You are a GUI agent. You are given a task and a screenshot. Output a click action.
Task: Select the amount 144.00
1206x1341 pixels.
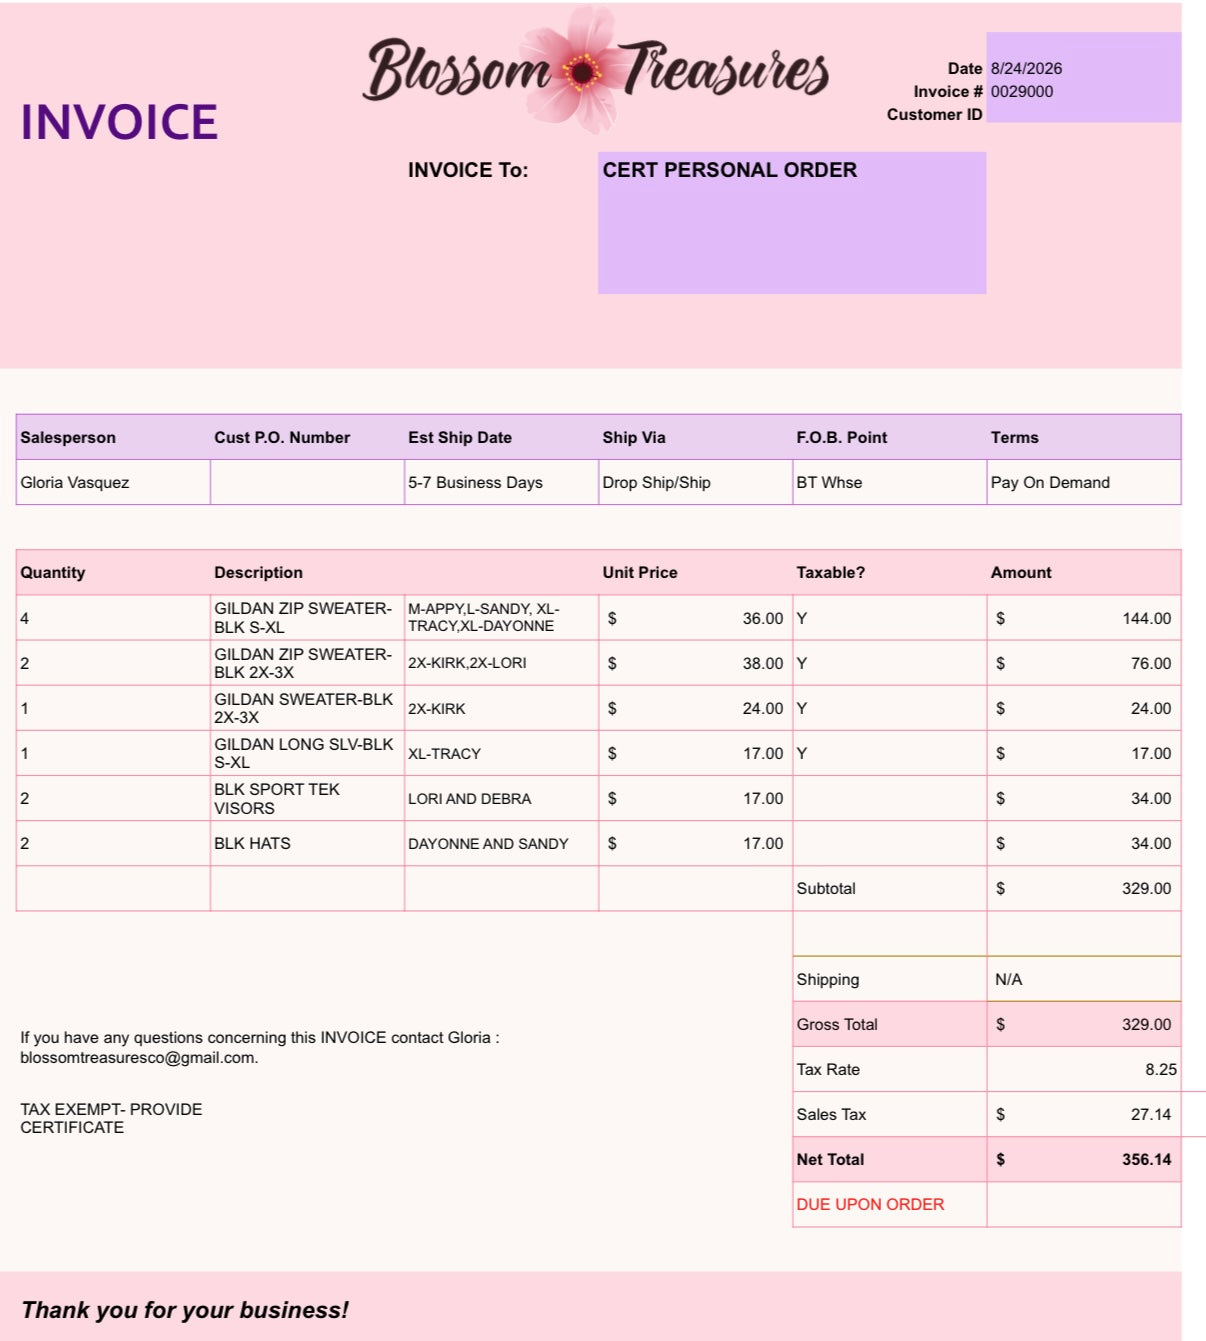tap(1083, 618)
